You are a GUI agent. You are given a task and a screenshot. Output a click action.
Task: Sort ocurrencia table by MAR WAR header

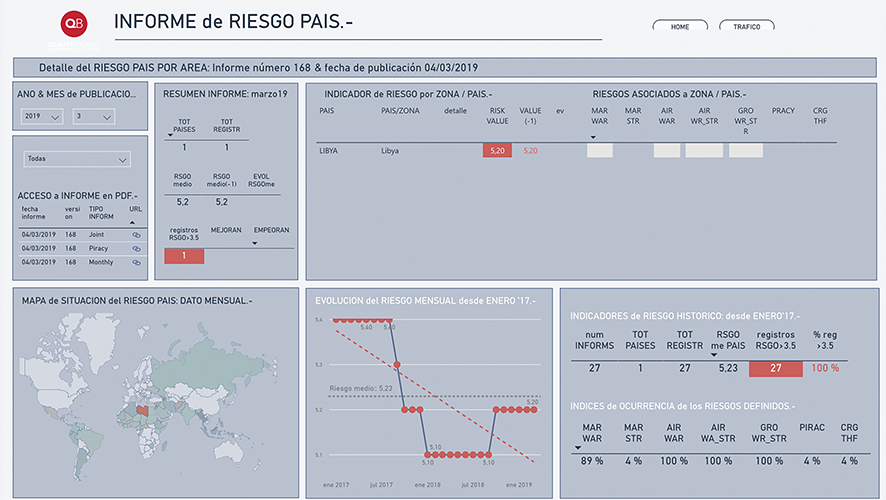pyautogui.click(x=592, y=433)
